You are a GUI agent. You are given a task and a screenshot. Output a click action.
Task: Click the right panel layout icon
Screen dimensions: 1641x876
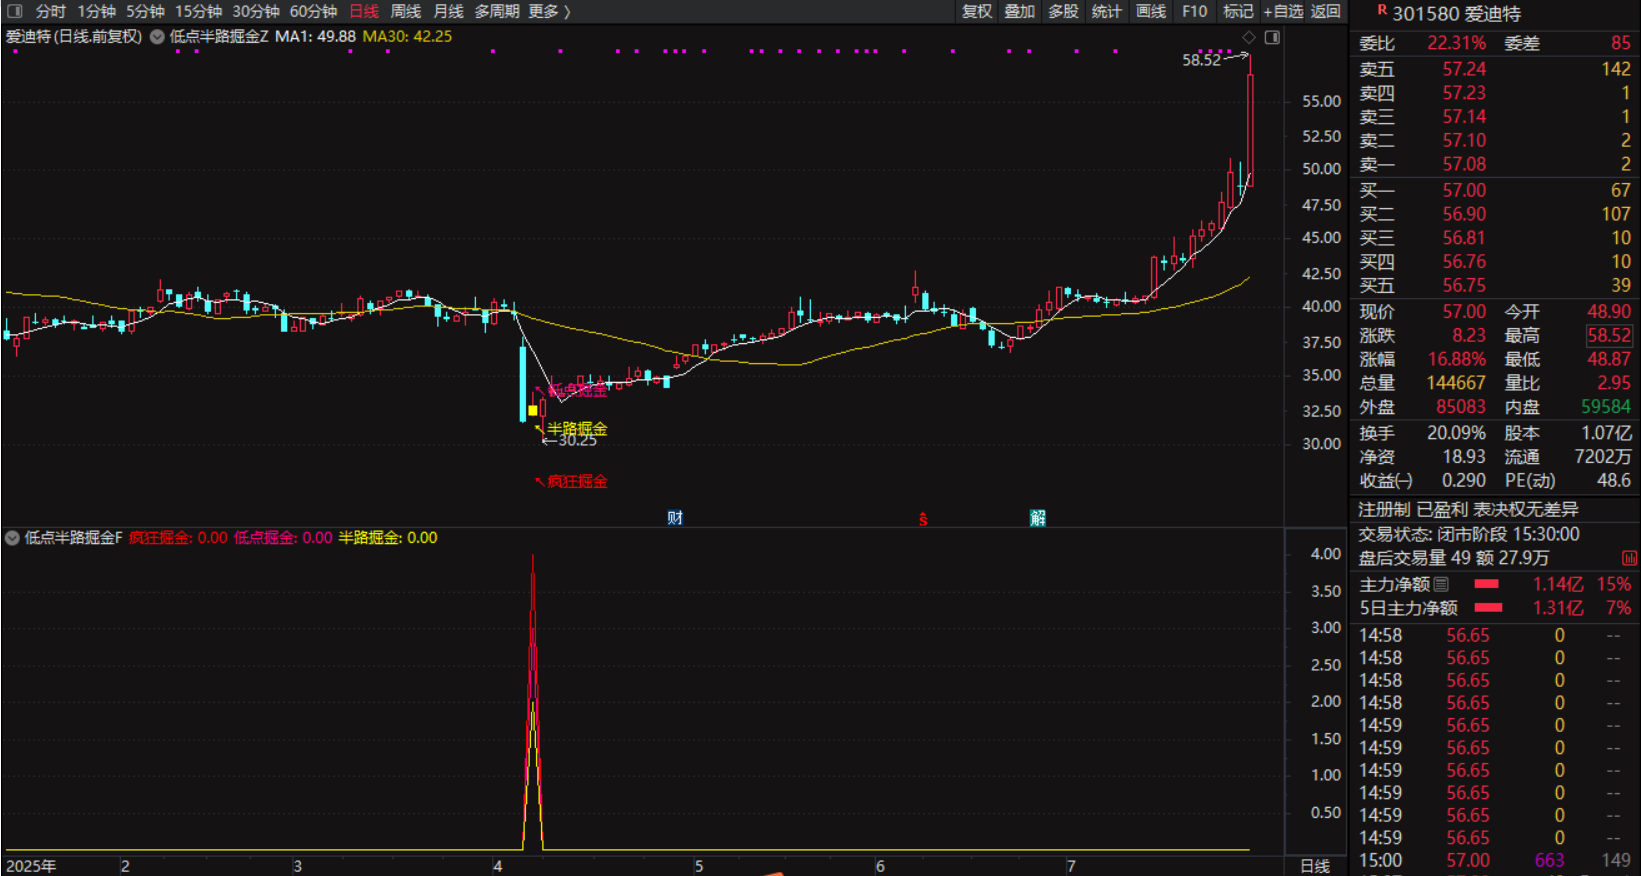1272,37
